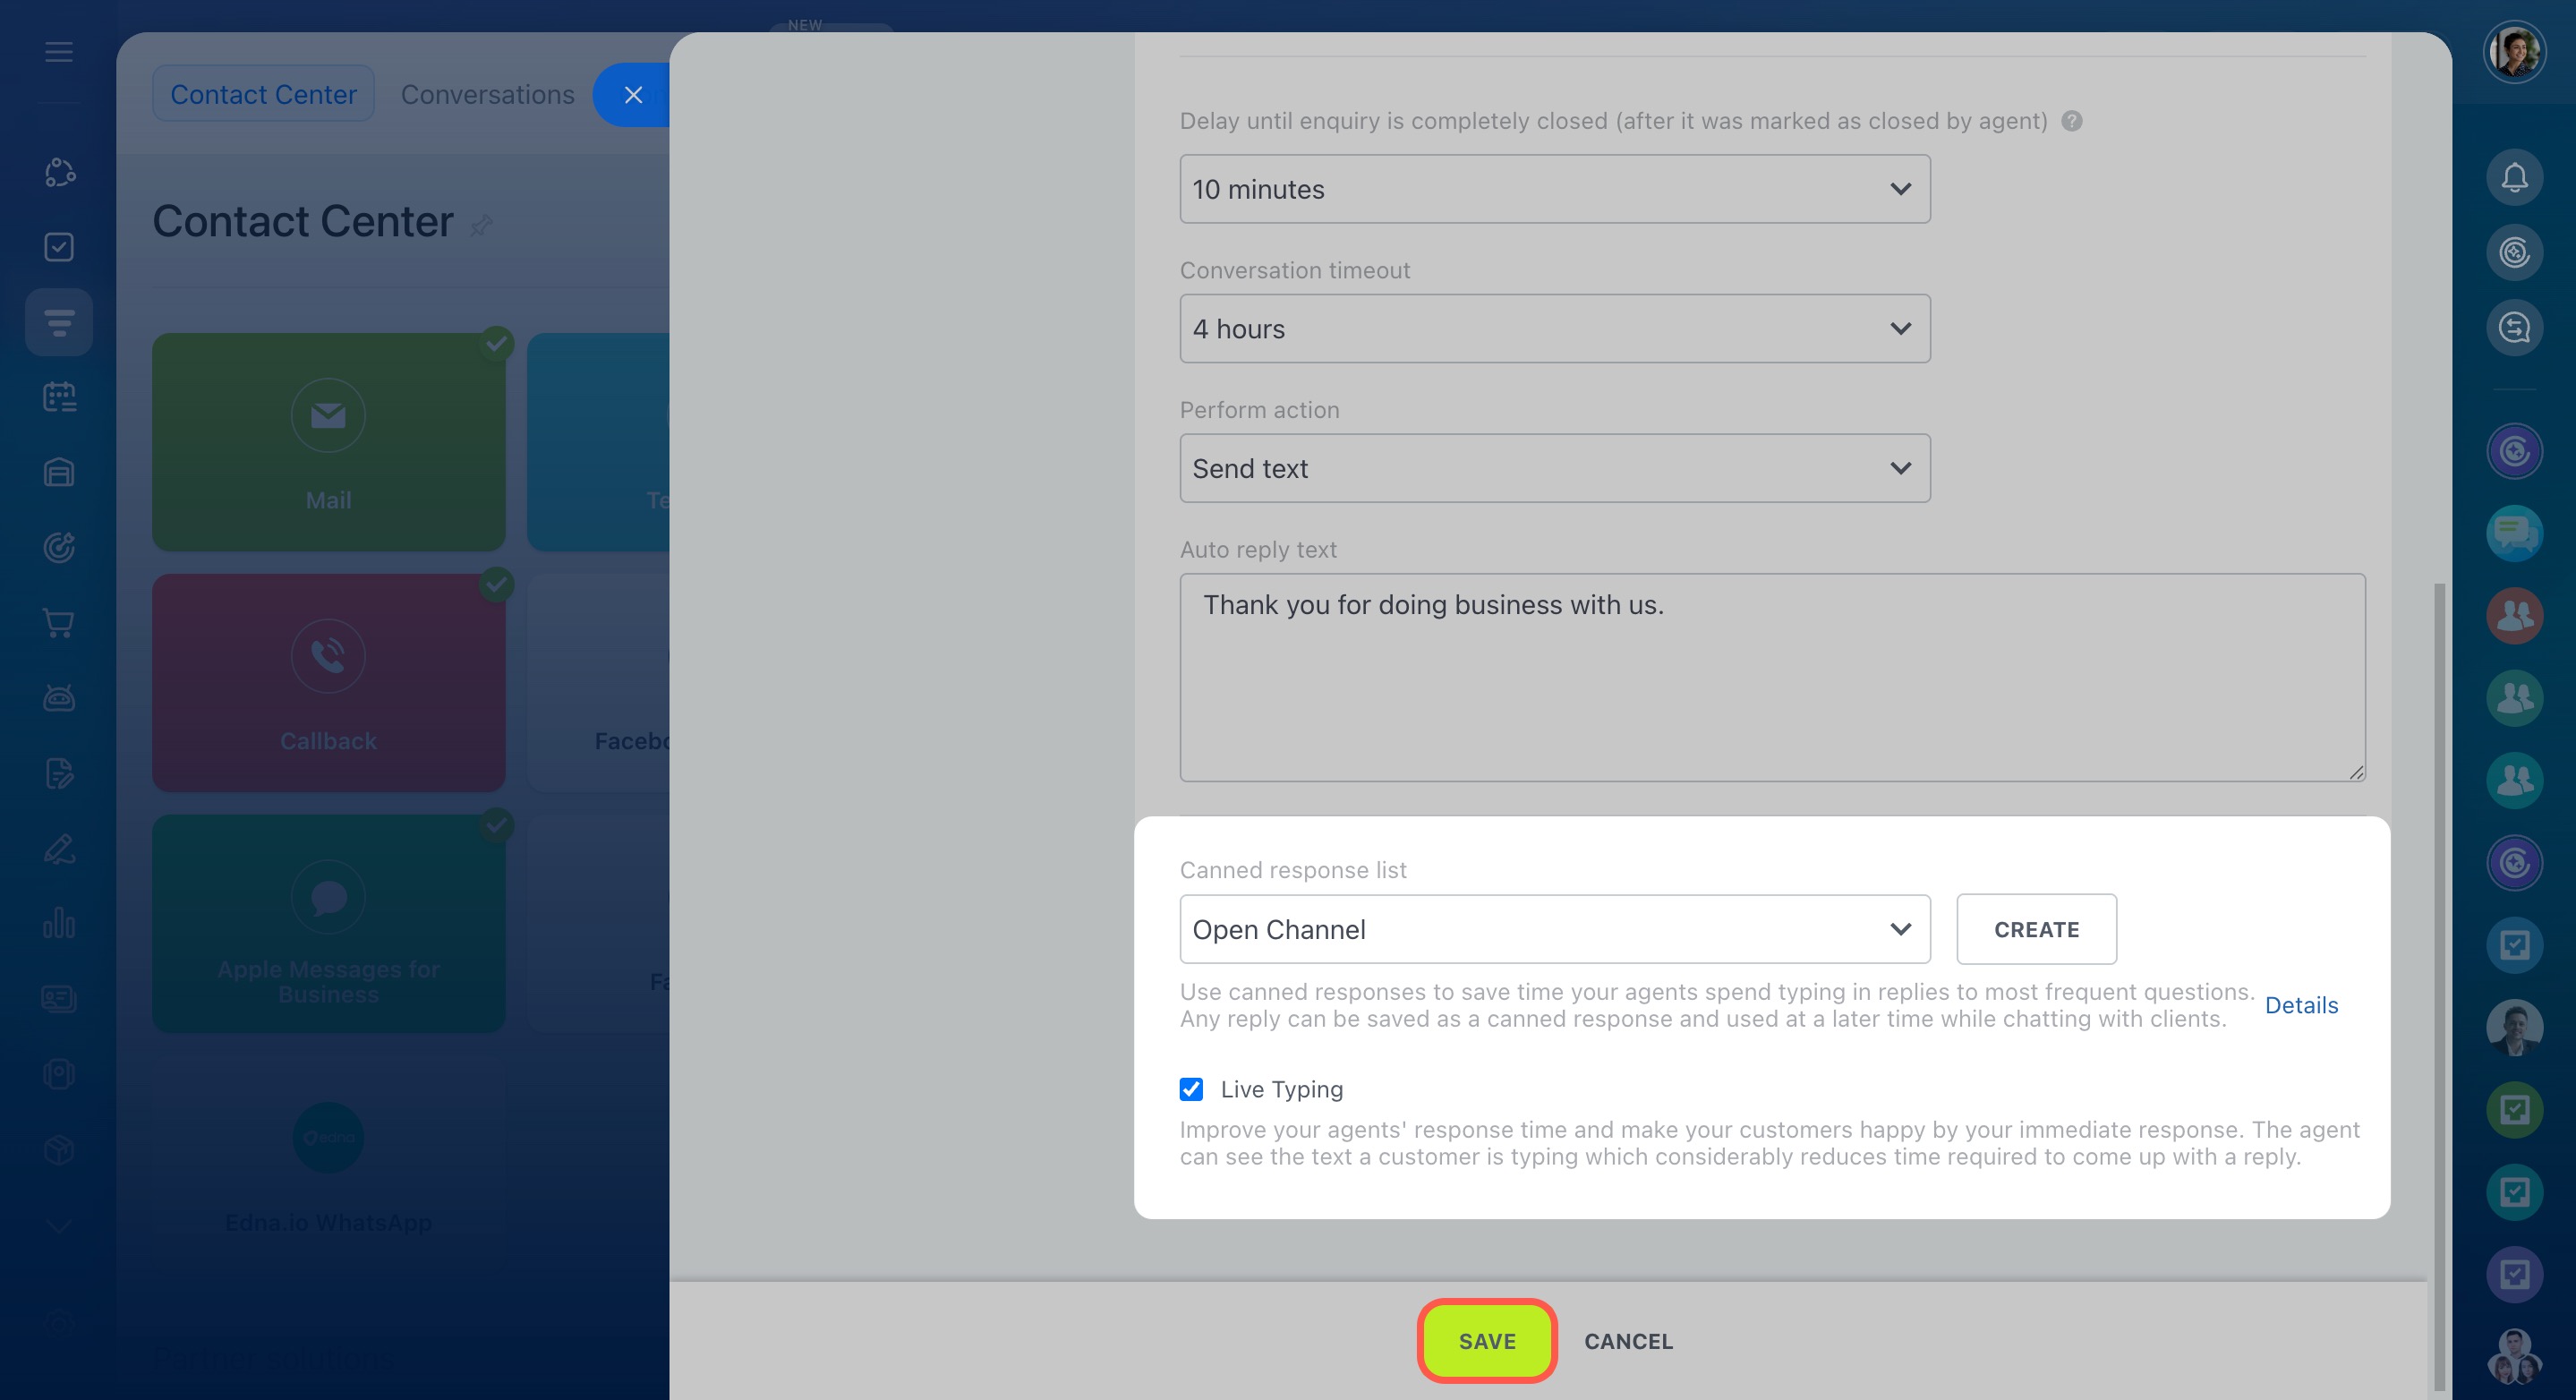2576x1400 pixels.
Task: Open the Drive storage icon in left sidebar
Action: click(59, 472)
